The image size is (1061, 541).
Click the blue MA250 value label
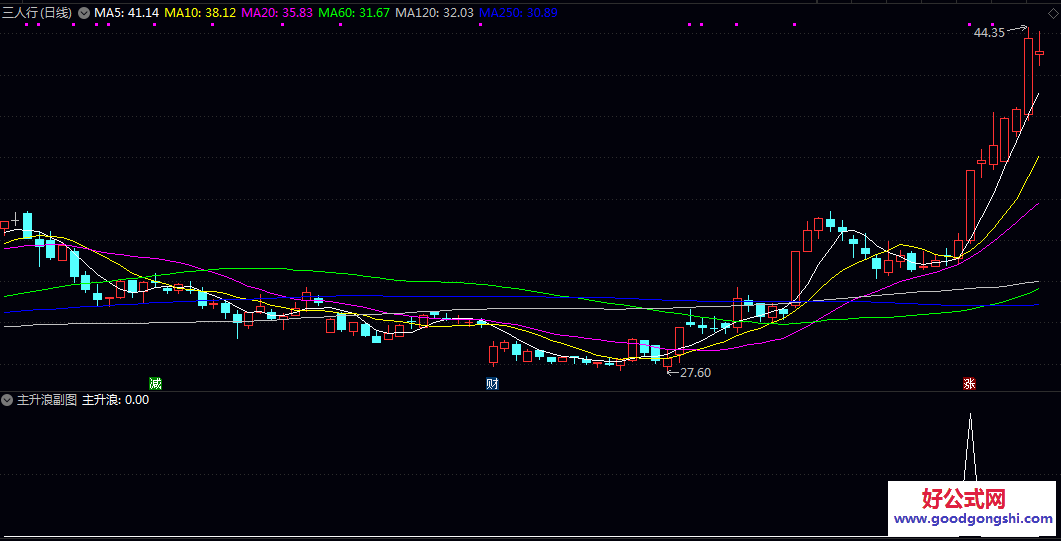[x=518, y=13]
